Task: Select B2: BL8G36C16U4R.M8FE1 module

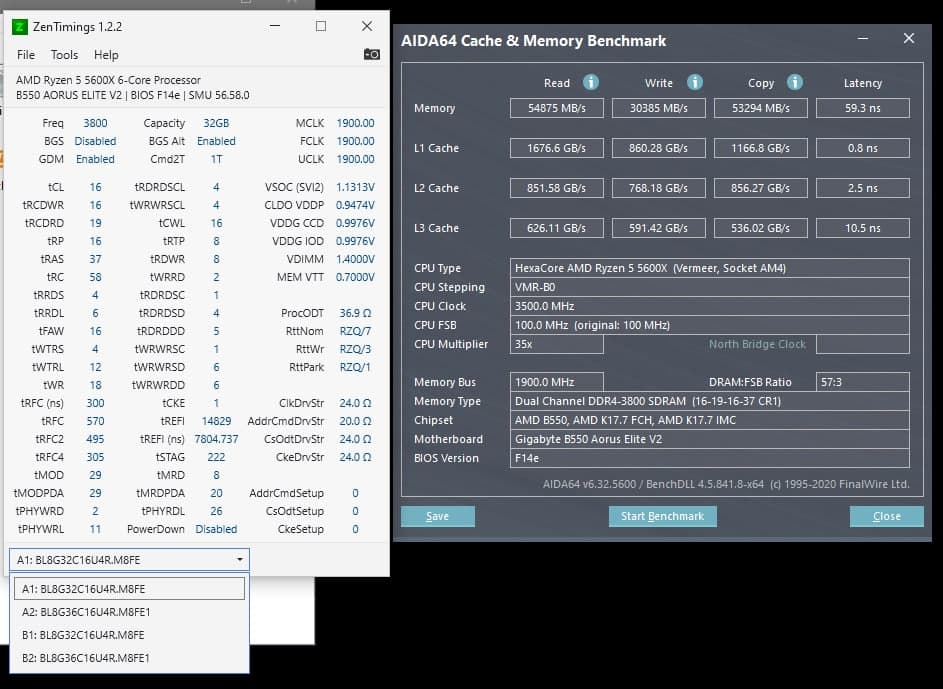Action: [129, 658]
